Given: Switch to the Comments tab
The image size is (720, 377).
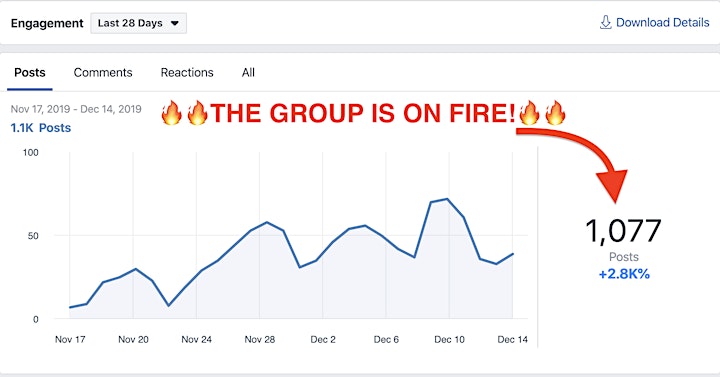Looking at the screenshot, I should click(x=103, y=72).
